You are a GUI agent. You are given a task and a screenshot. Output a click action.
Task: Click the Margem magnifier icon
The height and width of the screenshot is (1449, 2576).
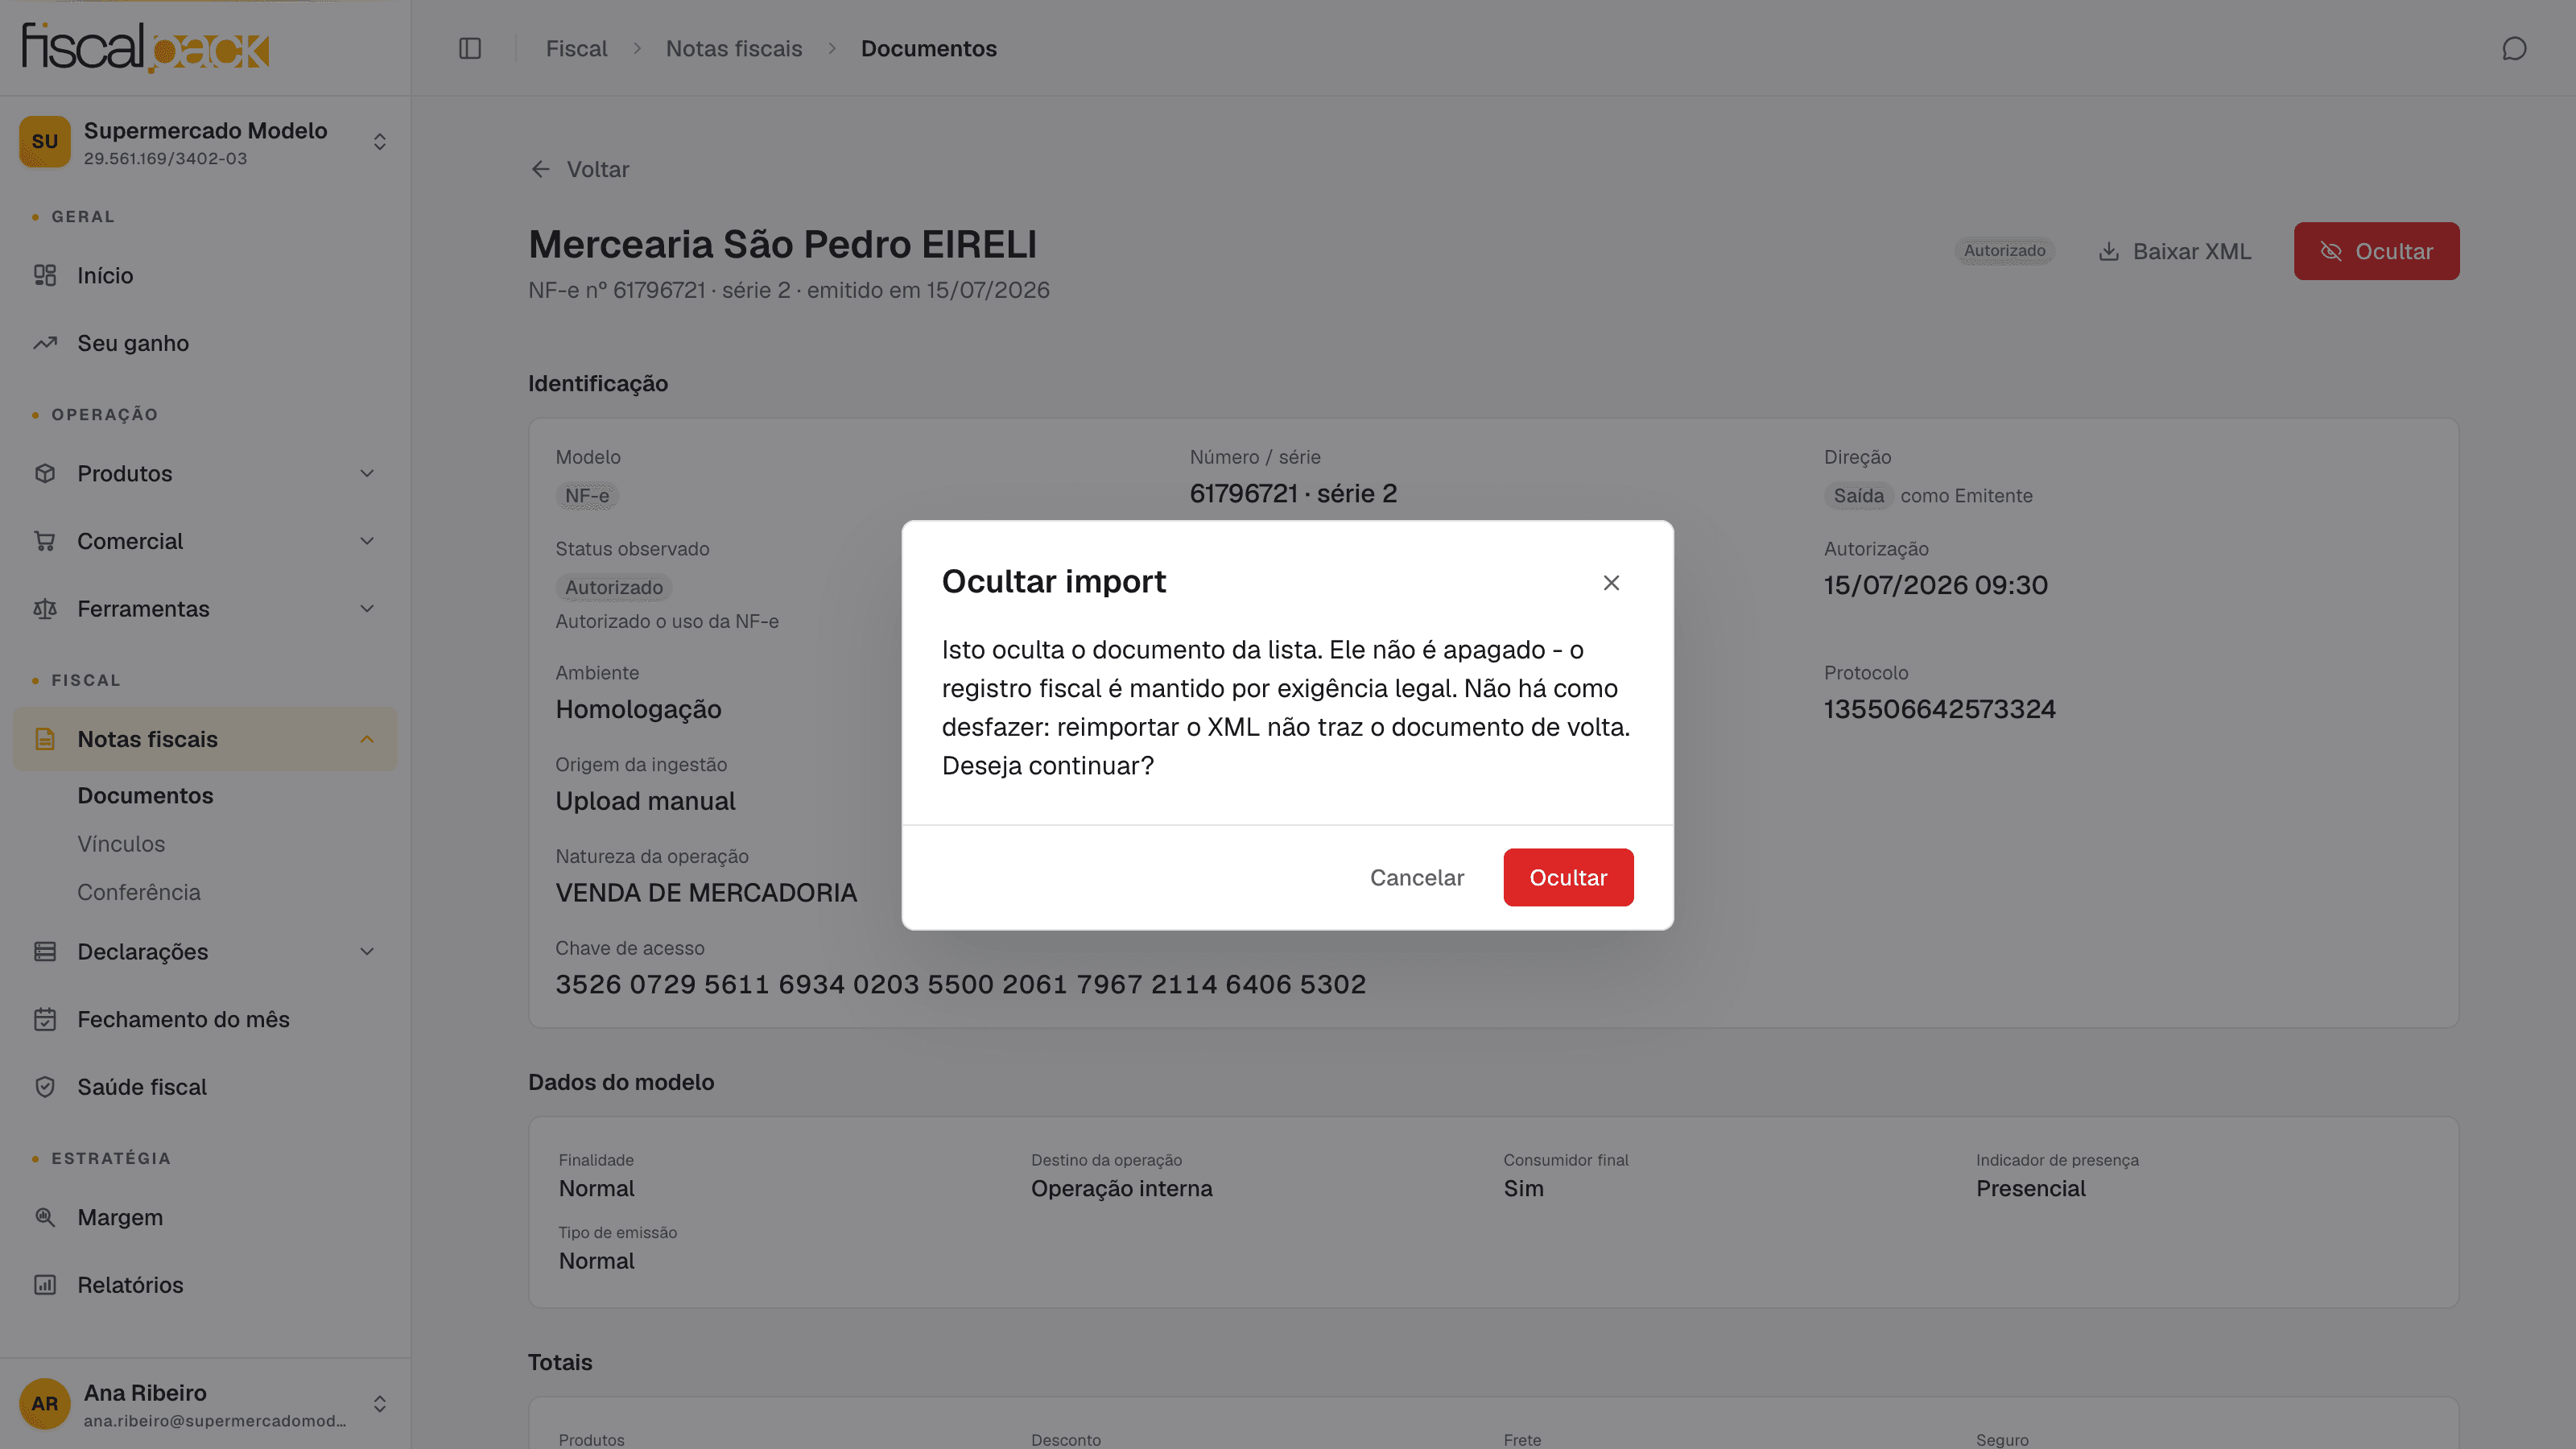(45, 1217)
